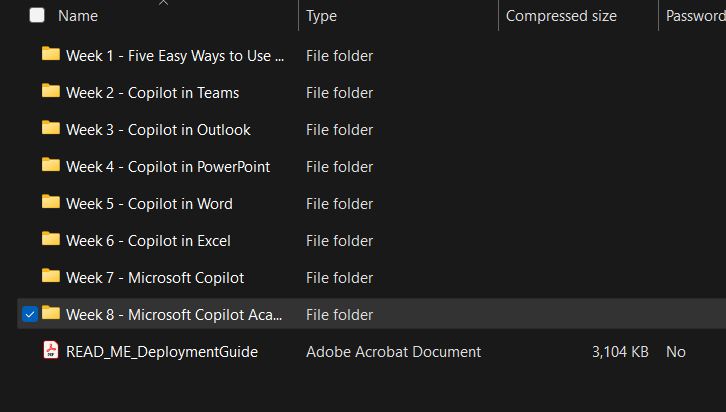
Task: Click File folder type for Week 2
Action: (x=339, y=93)
